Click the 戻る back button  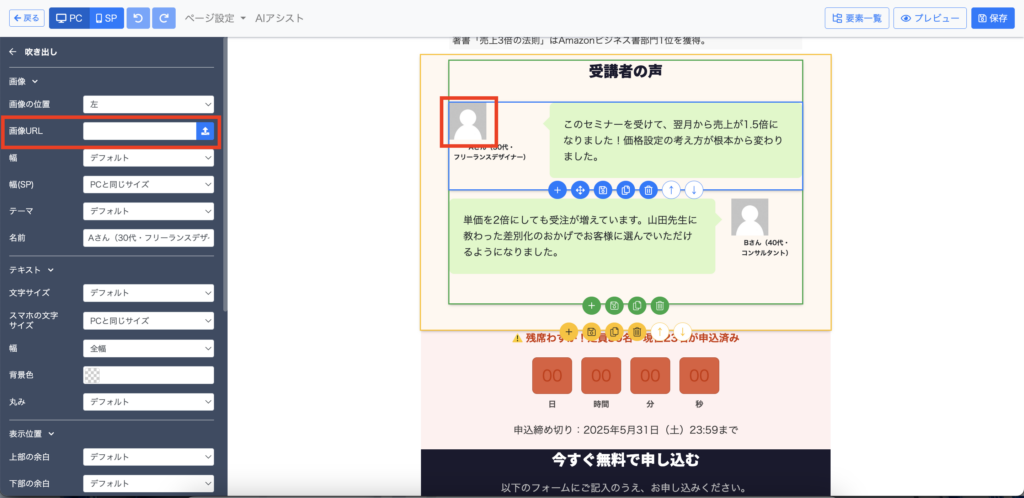[x=26, y=18]
